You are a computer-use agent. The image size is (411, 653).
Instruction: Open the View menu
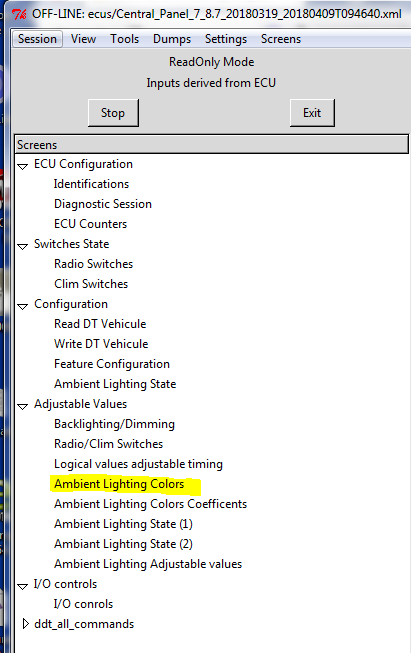click(x=83, y=39)
